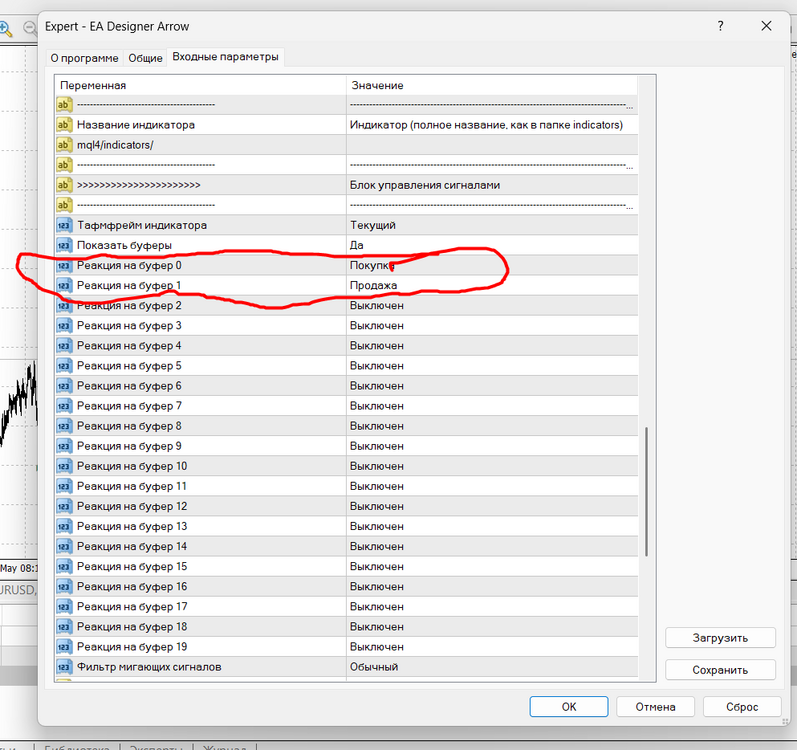
Task: Click icon beside Реакция на буфер 6
Action: 64,386
